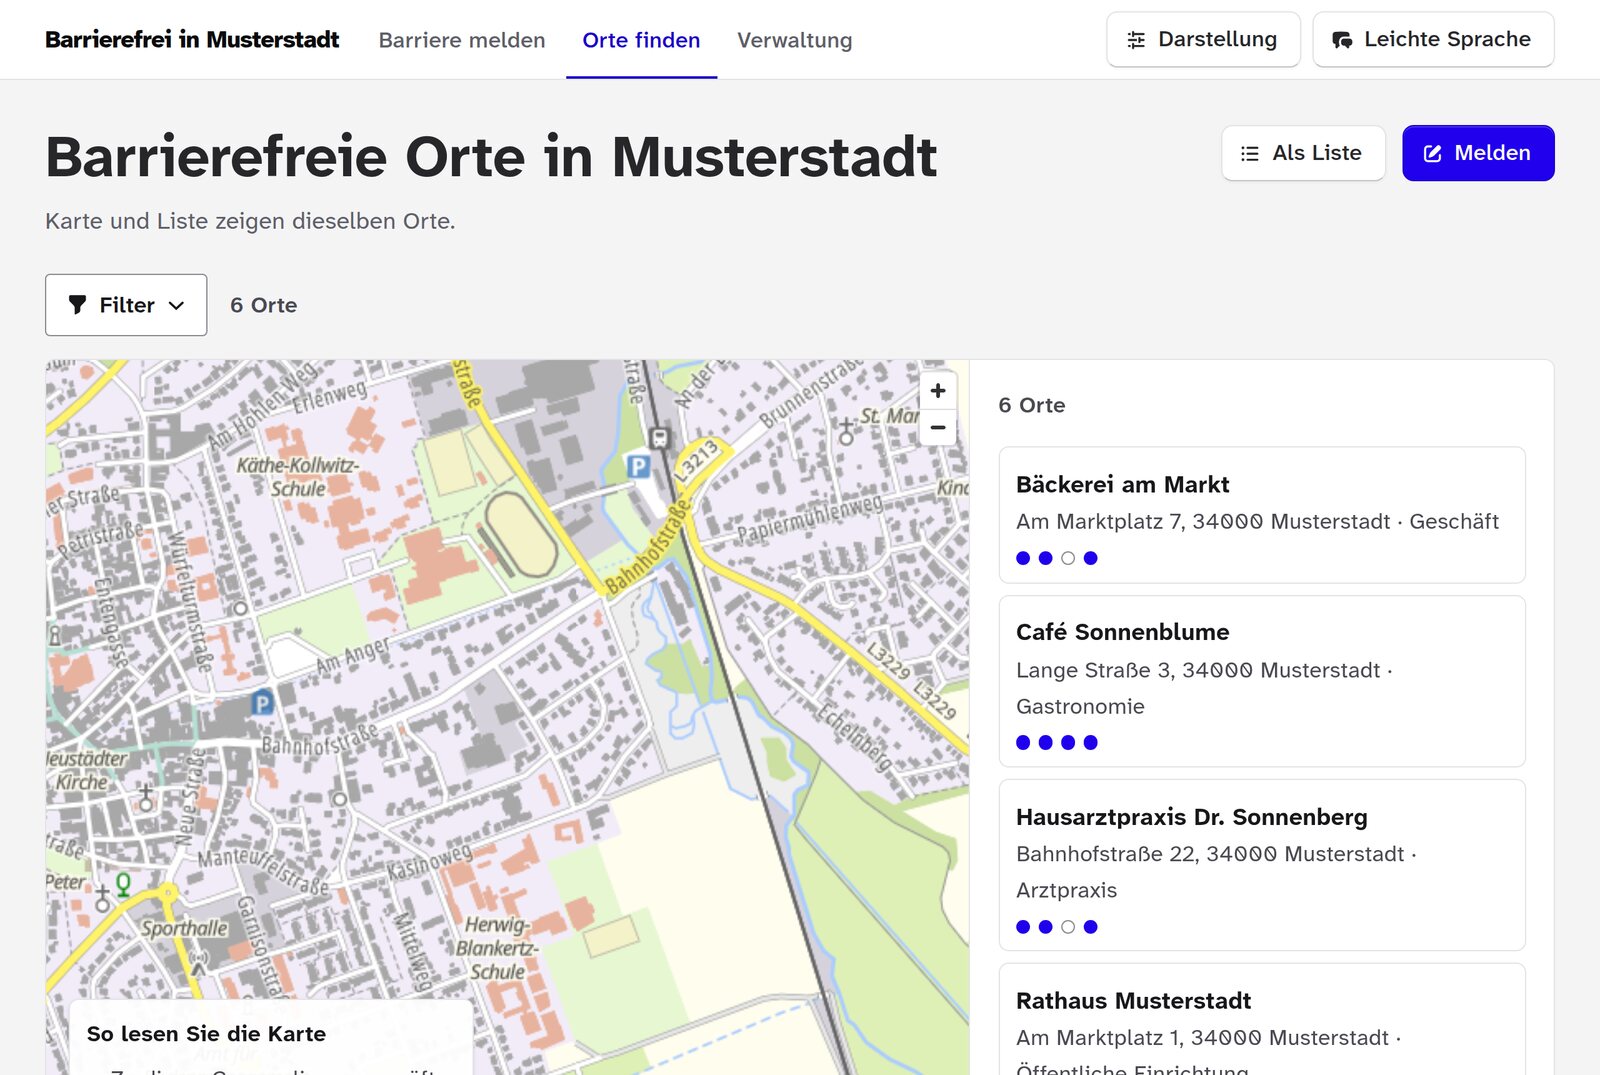The height and width of the screenshot is (1075, 1600).
Task: Zoom in on the map
Action: pos(938,391)
